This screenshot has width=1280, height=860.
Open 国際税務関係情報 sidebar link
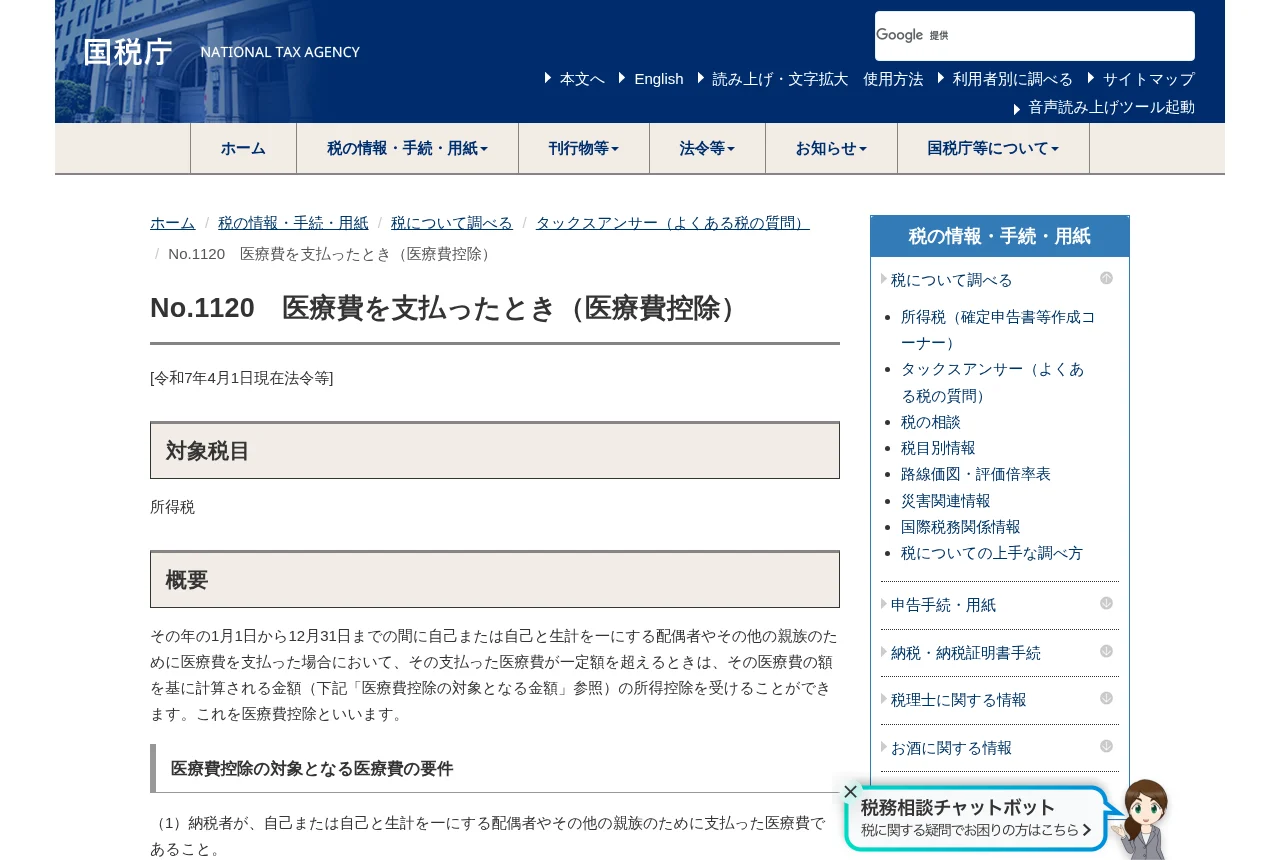click(x=961, y=527)
